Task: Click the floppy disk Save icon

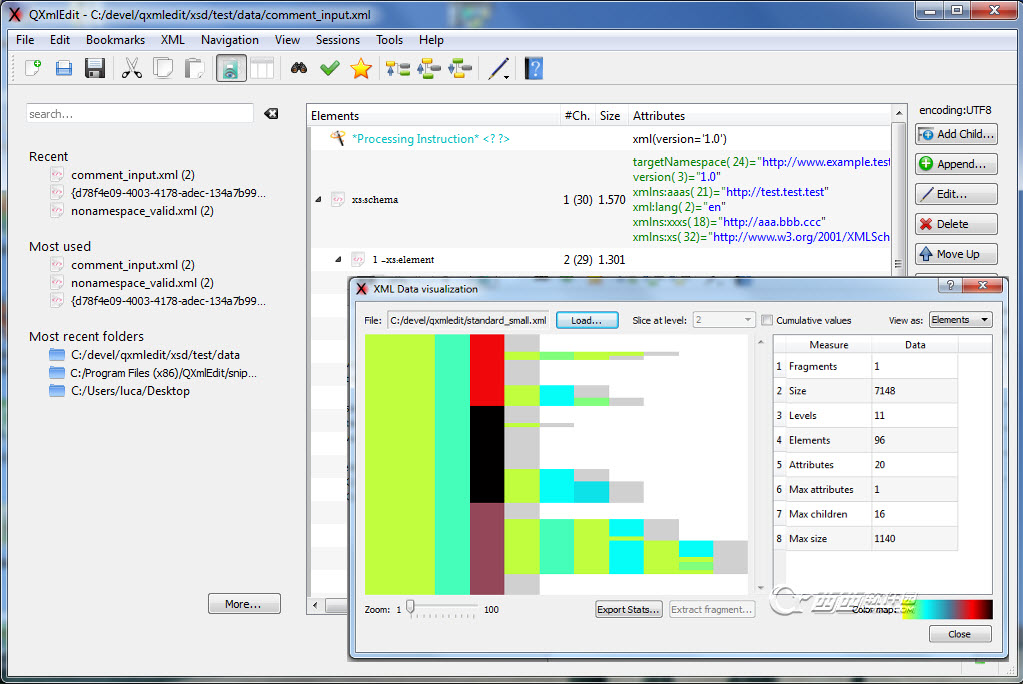Action: 95,68
